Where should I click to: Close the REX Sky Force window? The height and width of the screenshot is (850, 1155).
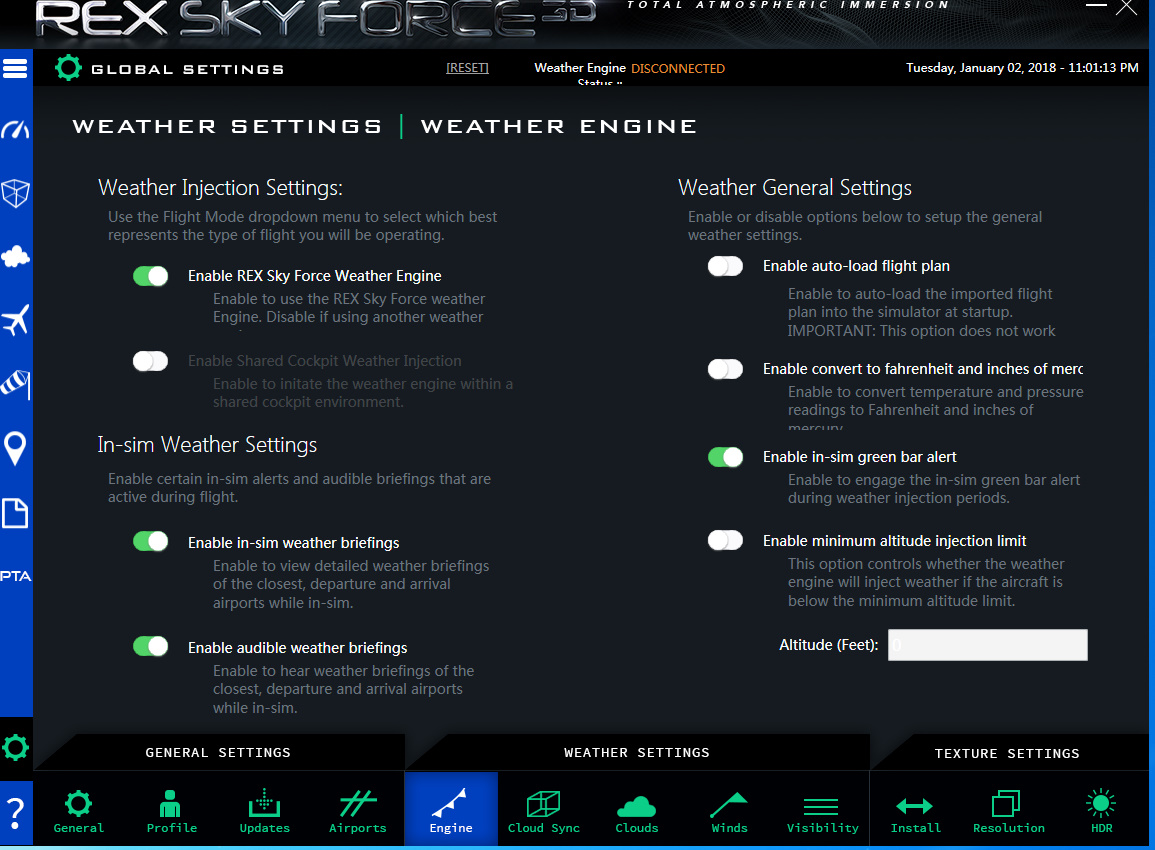tap(1126, 7)
